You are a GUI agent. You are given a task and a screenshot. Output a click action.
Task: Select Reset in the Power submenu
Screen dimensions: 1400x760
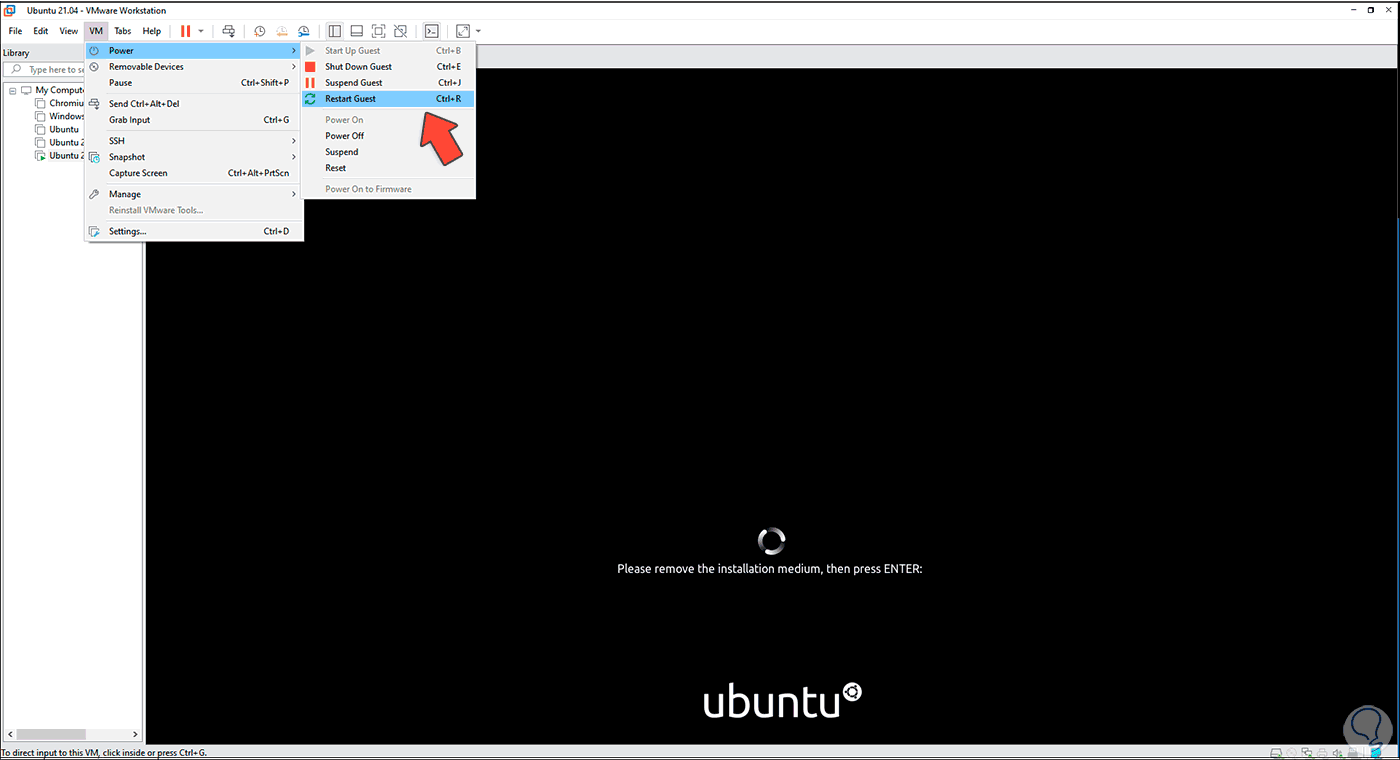click(x=388, y=168)
